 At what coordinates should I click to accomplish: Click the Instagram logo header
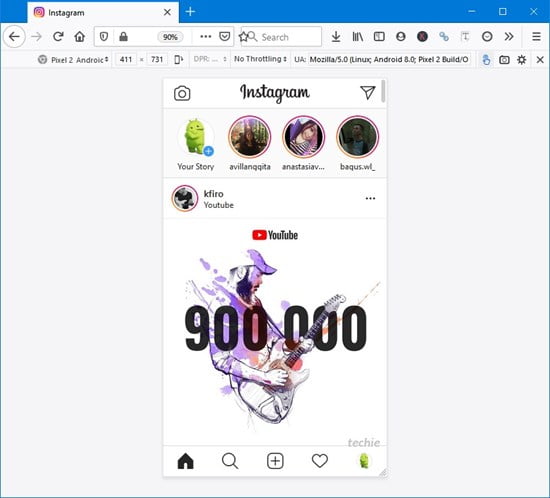tap(275, 93)
